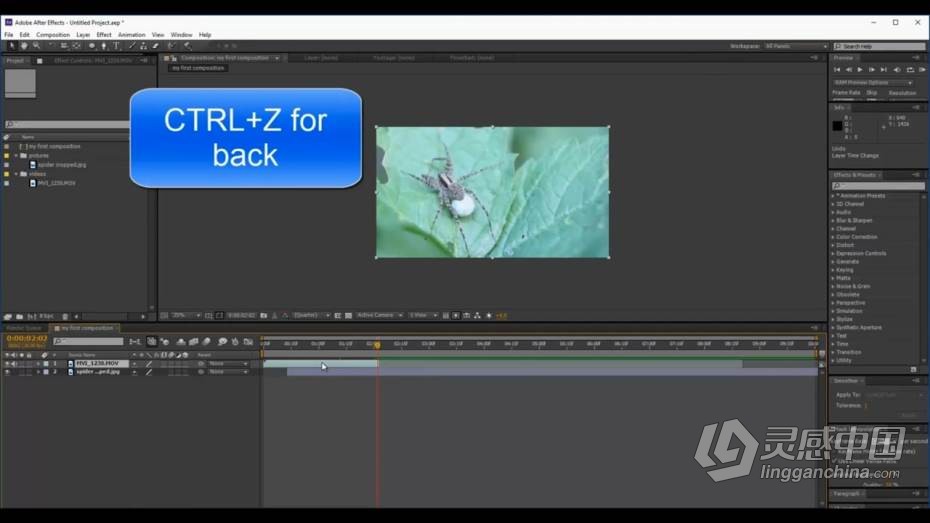This screenshot has height=523, width=930.
Task: Select the Unified Camera tool
Action: (64, 46)
